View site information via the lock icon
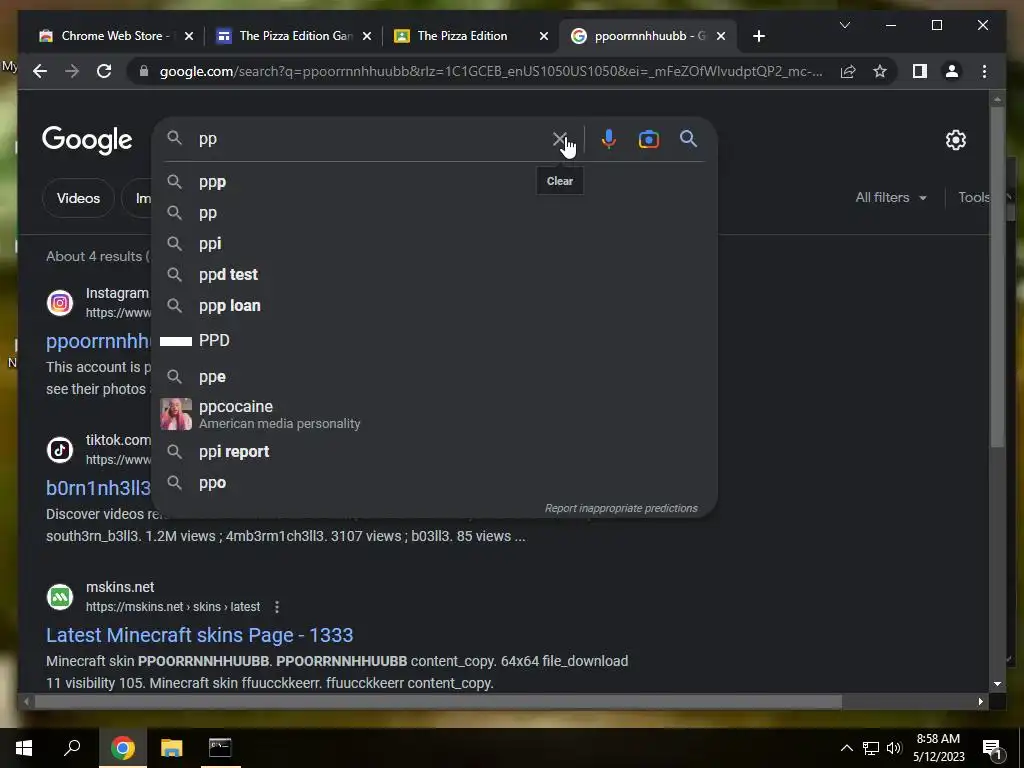This screenshot has width=1024, height=768. coord(144,71)
